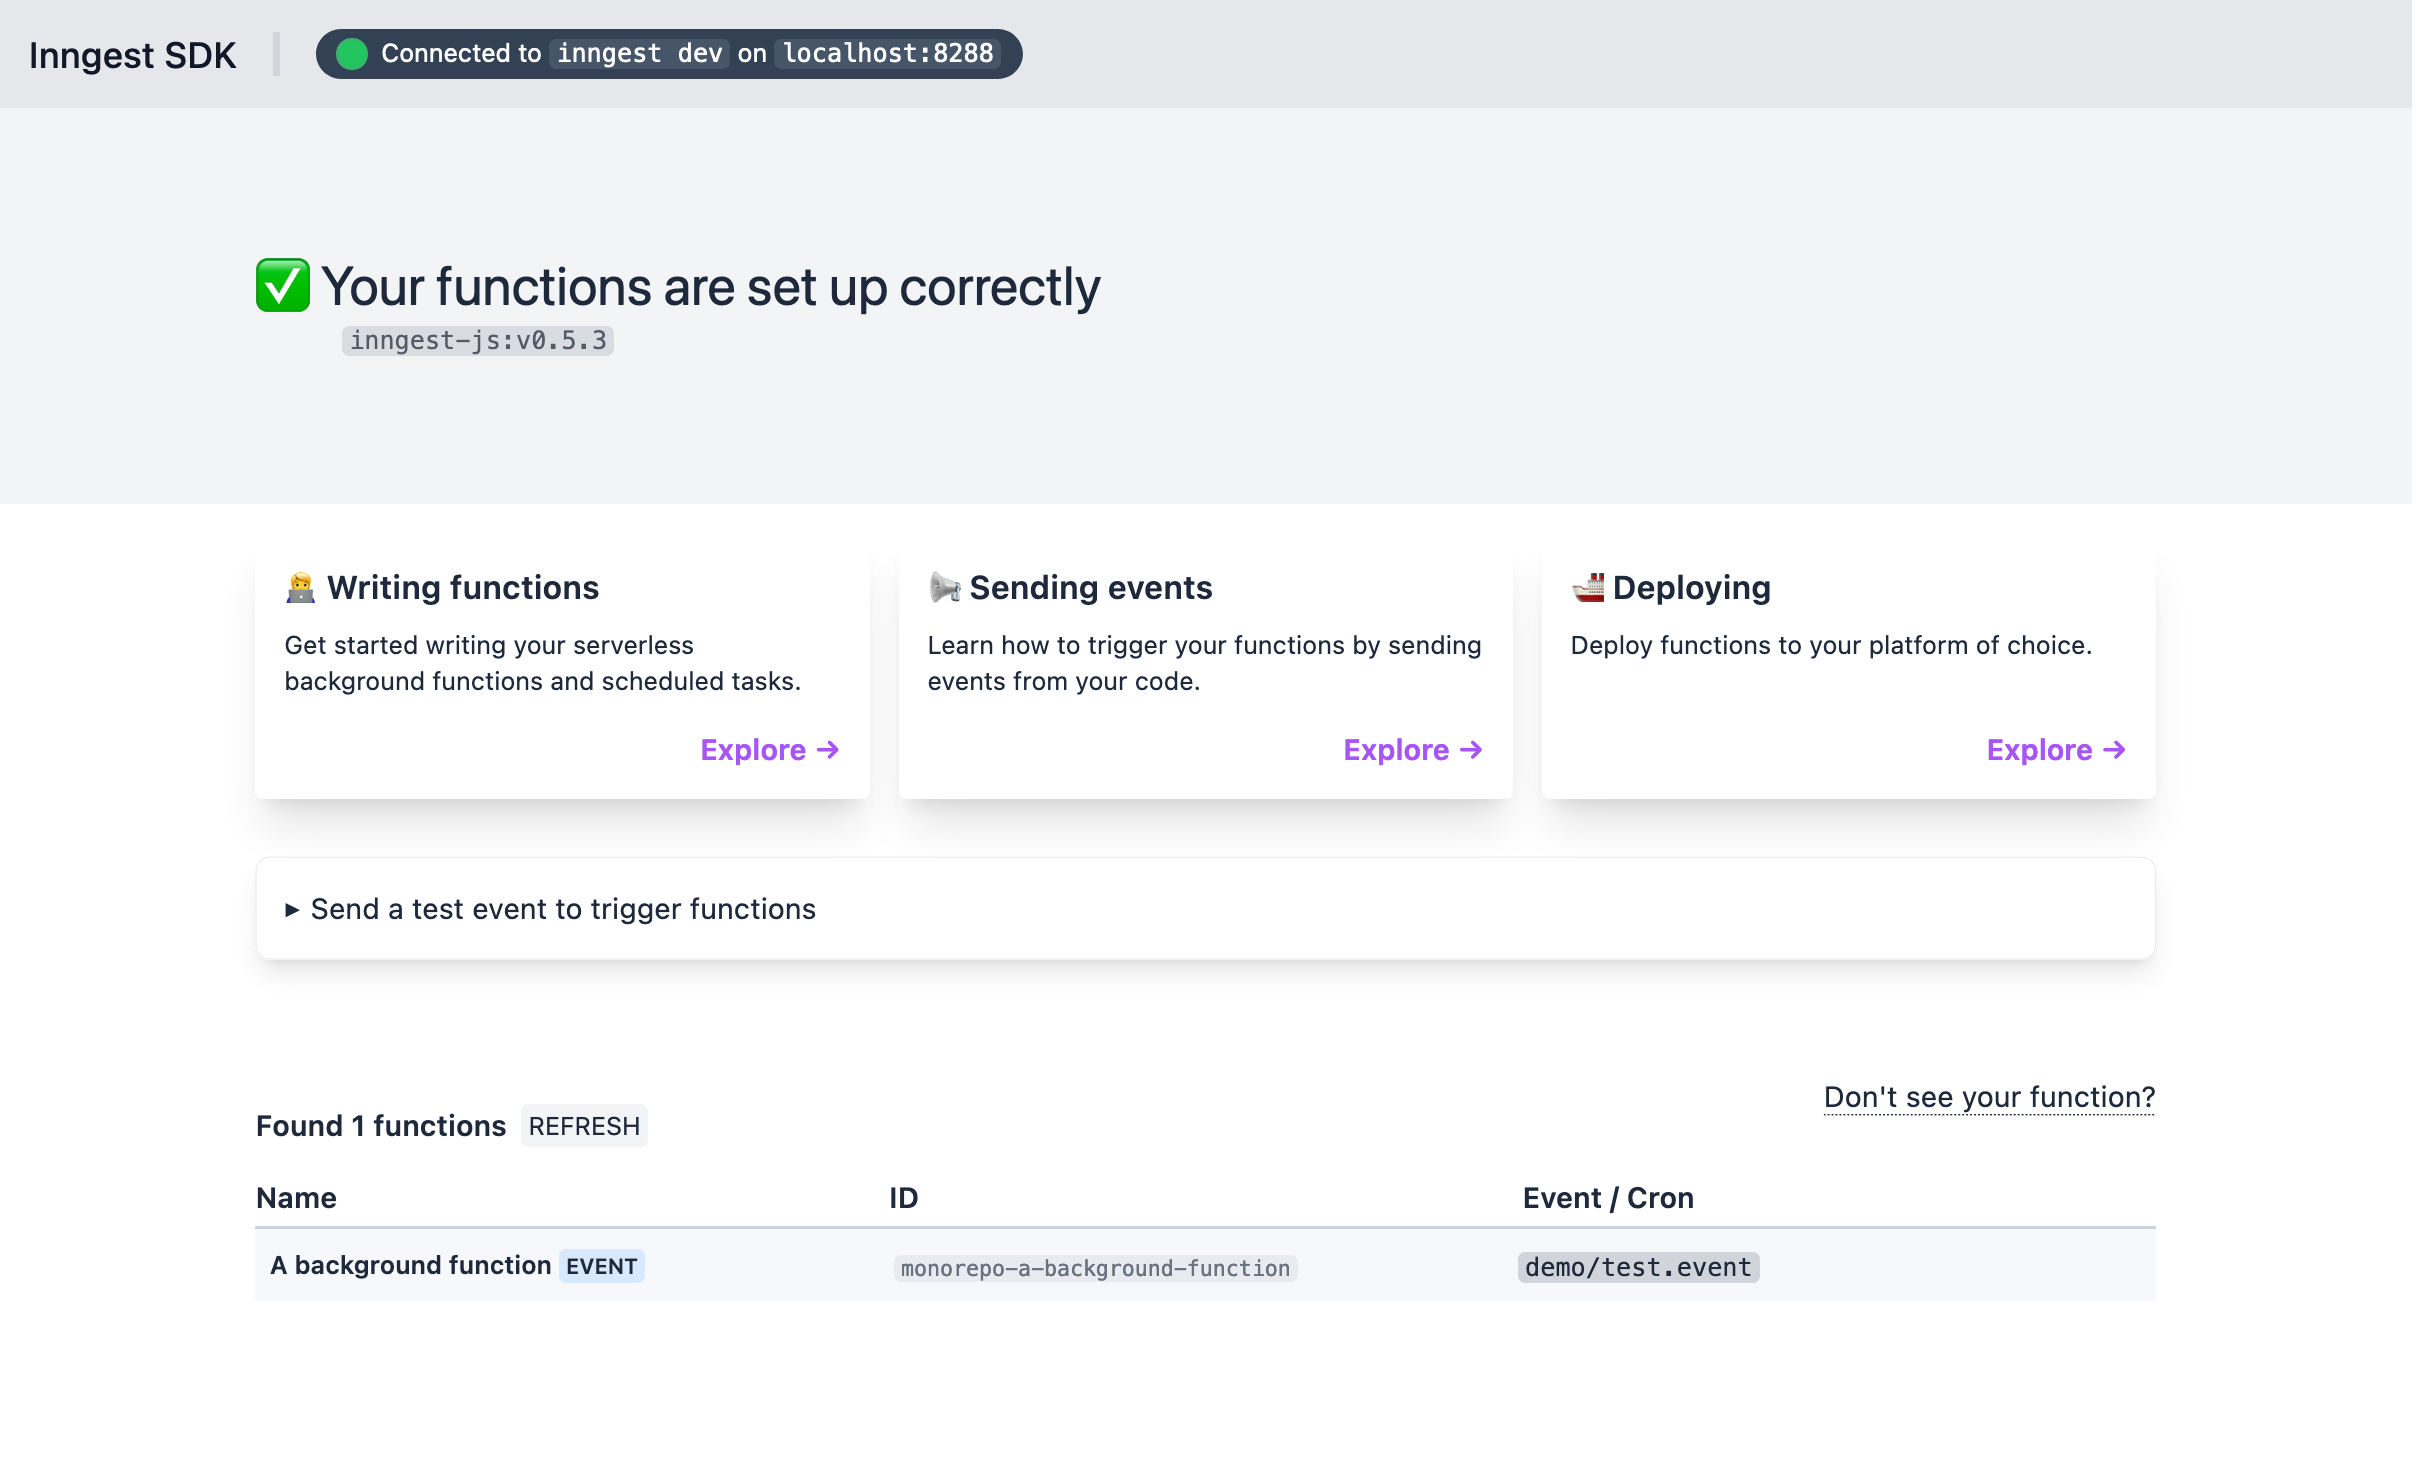Expand the Send a test event disclosure triangle
The image size is (2436, 1479).
[292, 910]
